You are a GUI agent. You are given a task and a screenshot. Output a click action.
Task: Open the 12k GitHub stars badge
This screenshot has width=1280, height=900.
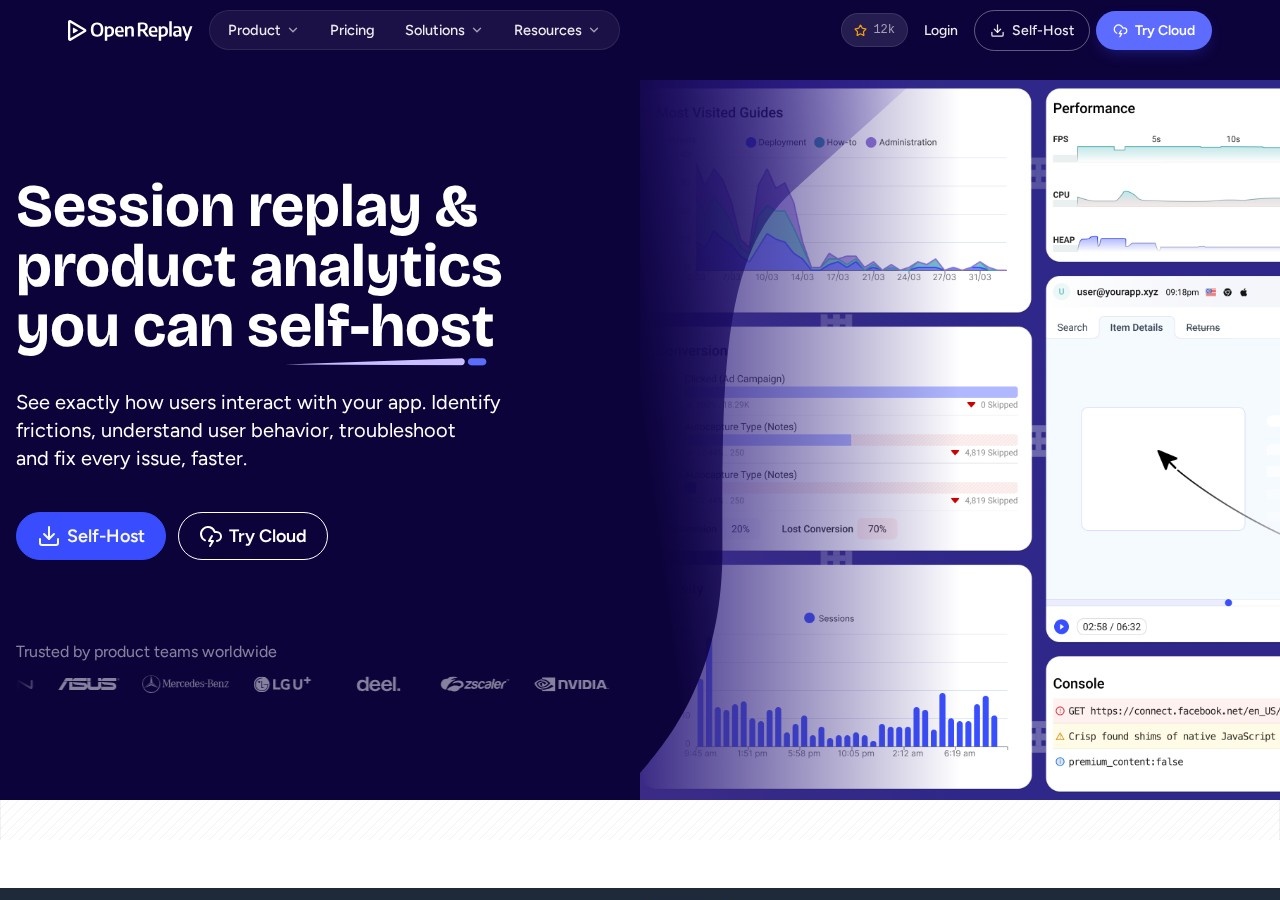(874, 30)
